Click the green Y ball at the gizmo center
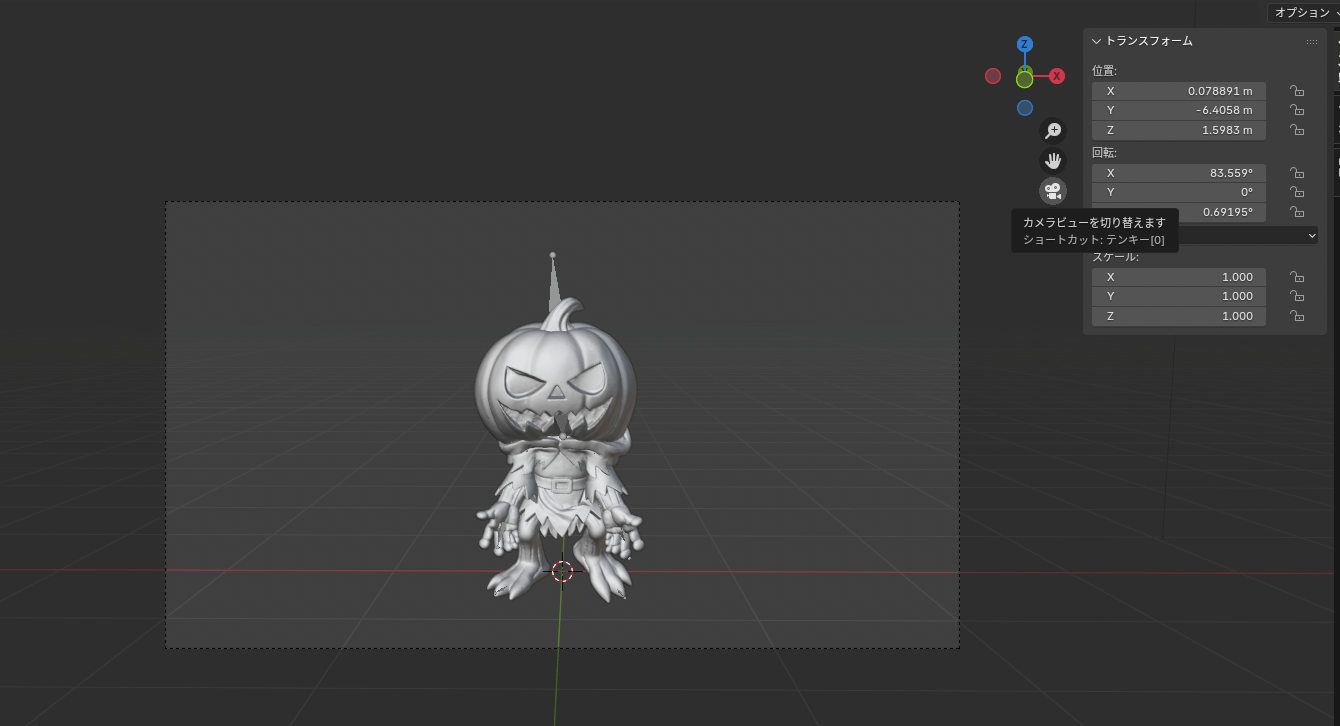This screenshot has width=1340, height=726. click(x=1024, y=76)
